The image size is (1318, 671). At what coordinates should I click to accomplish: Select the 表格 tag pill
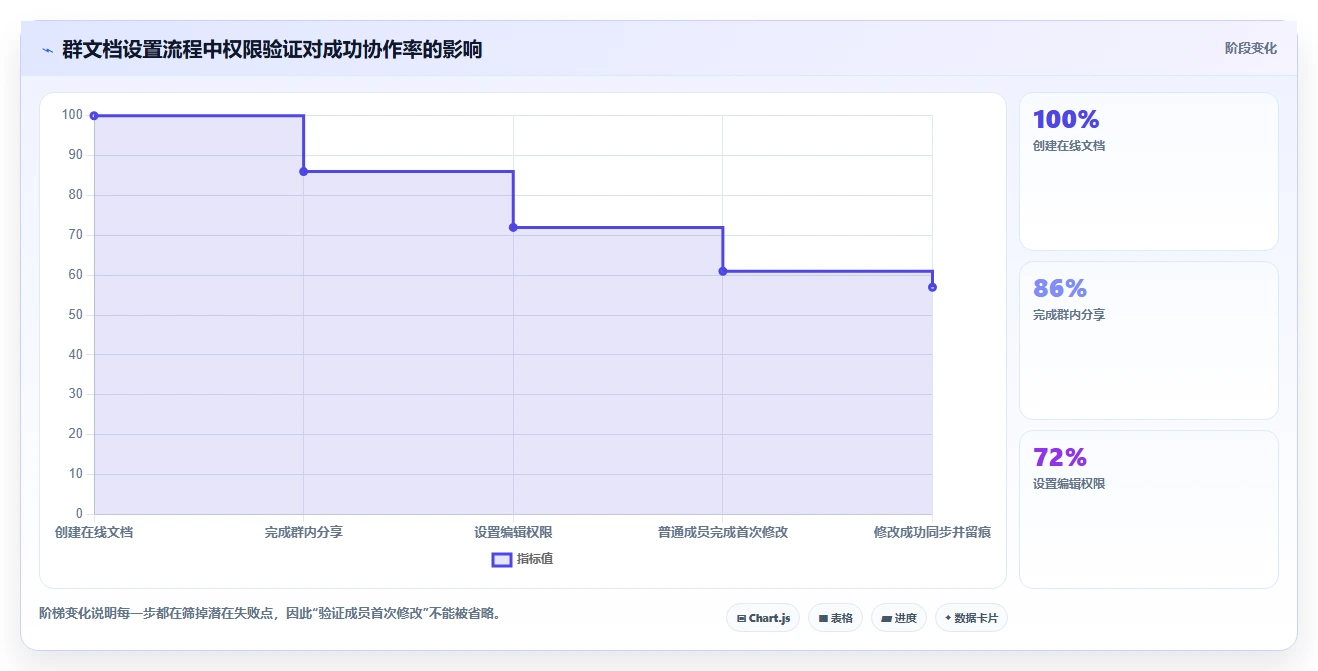[x=835, y=618]
